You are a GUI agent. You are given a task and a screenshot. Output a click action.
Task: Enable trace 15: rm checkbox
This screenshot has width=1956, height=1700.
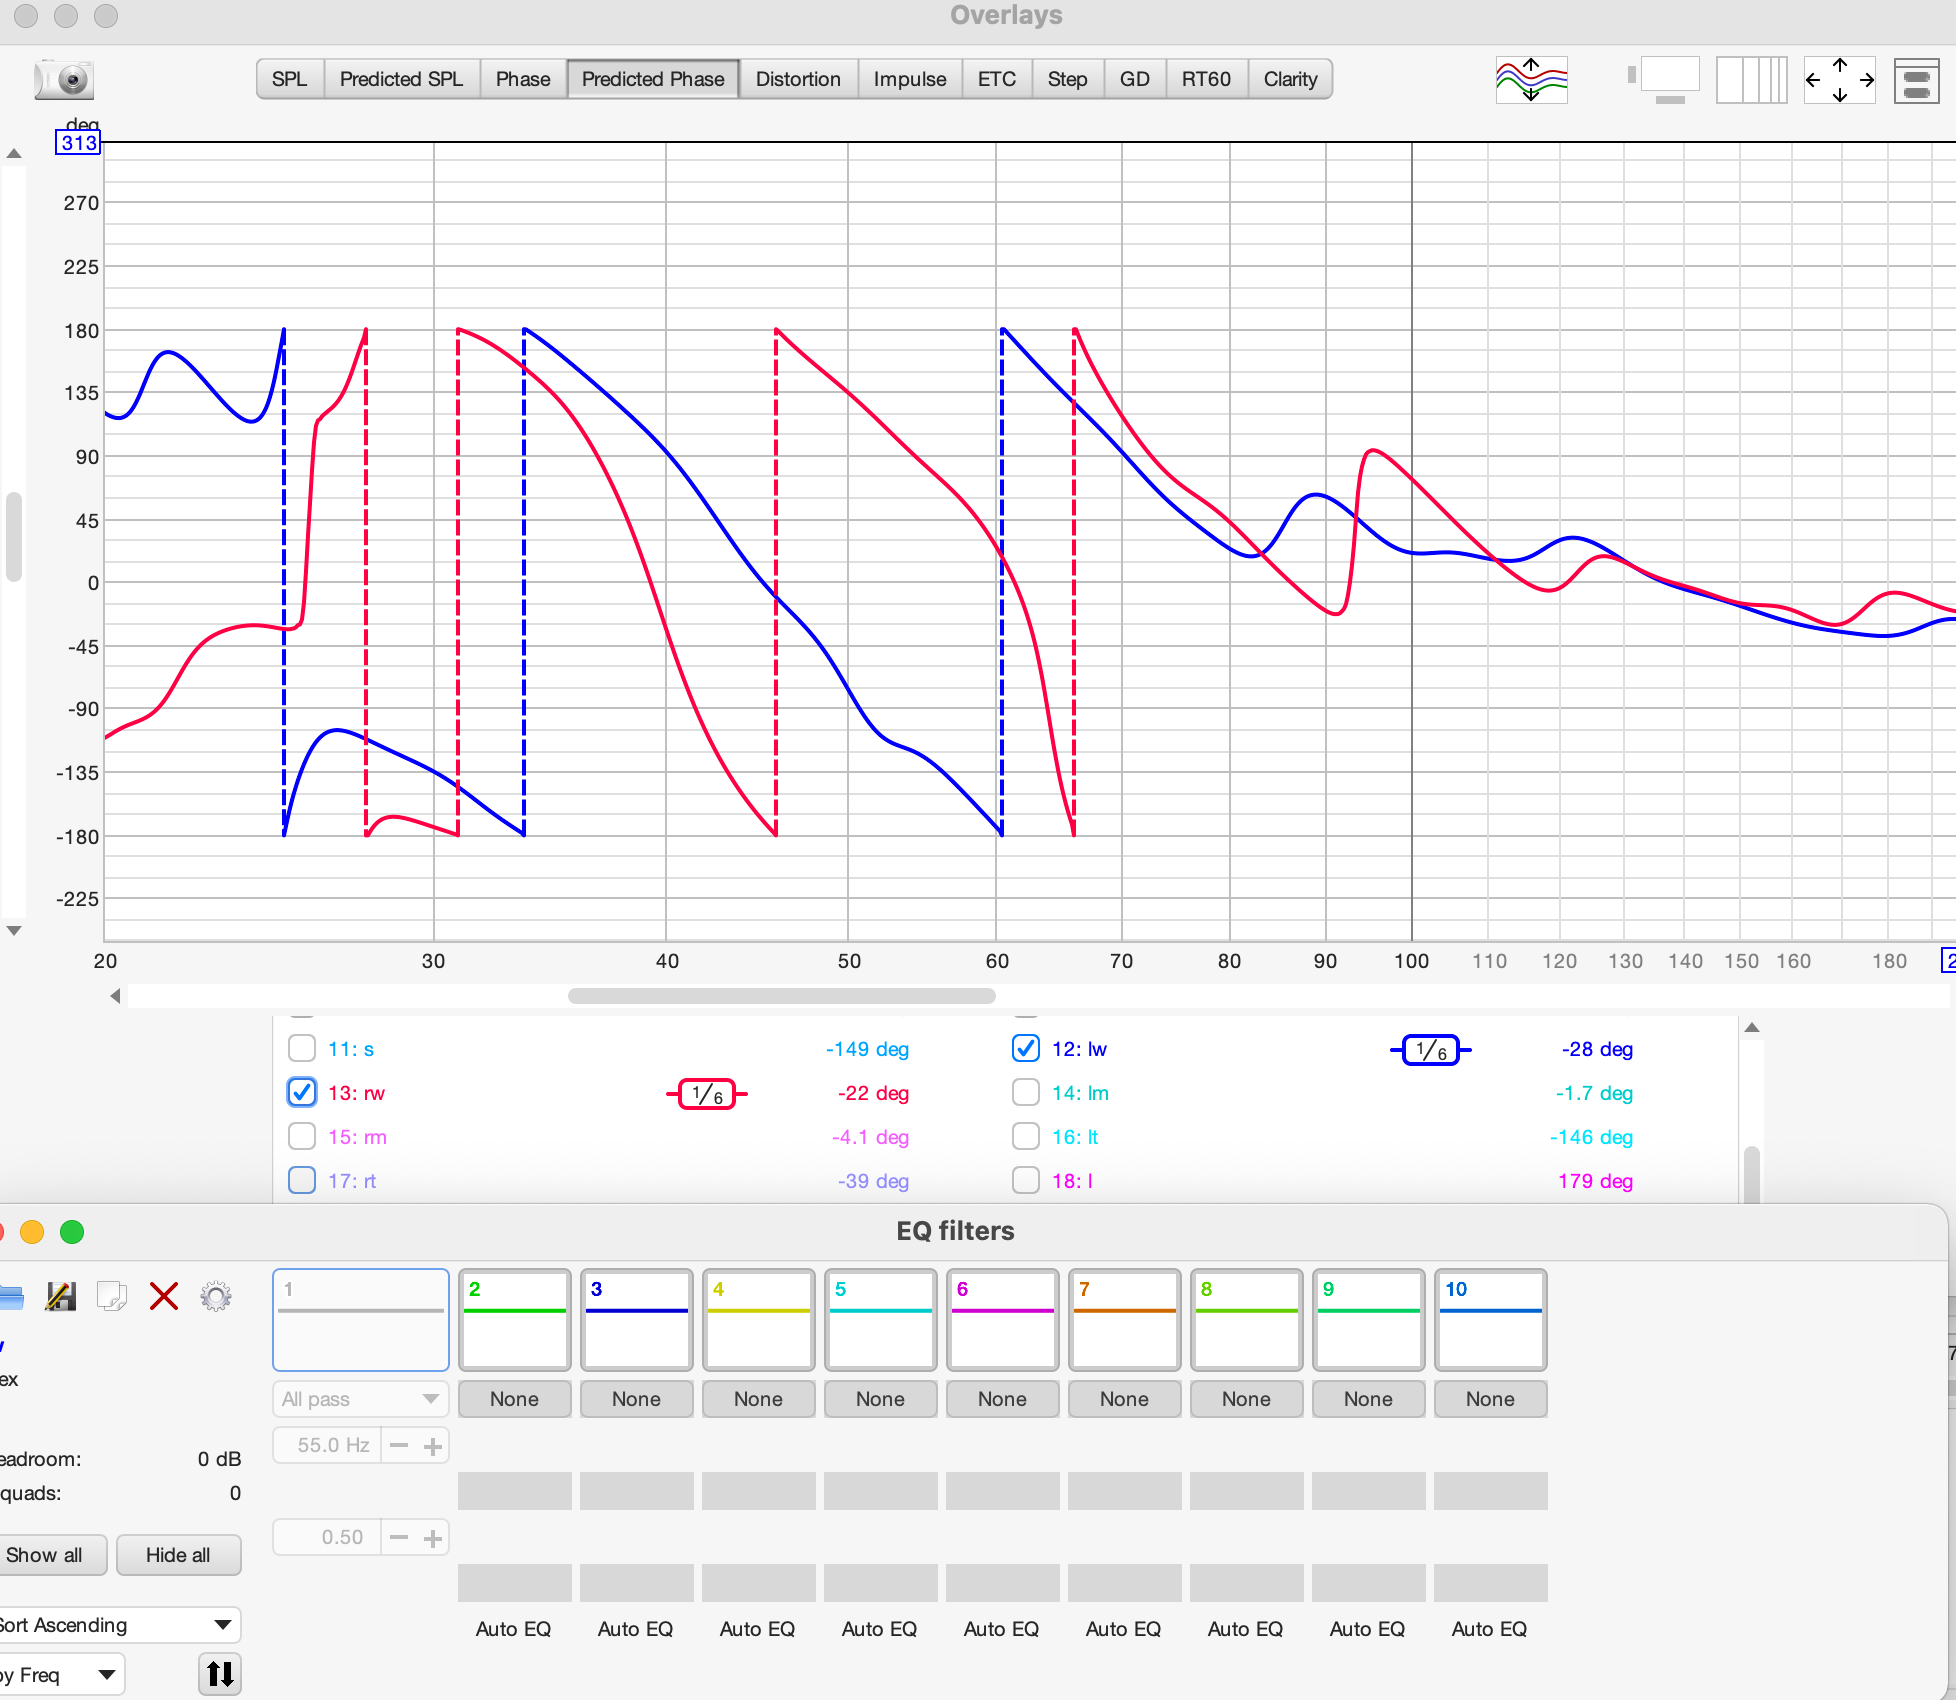pos(302,1137)
